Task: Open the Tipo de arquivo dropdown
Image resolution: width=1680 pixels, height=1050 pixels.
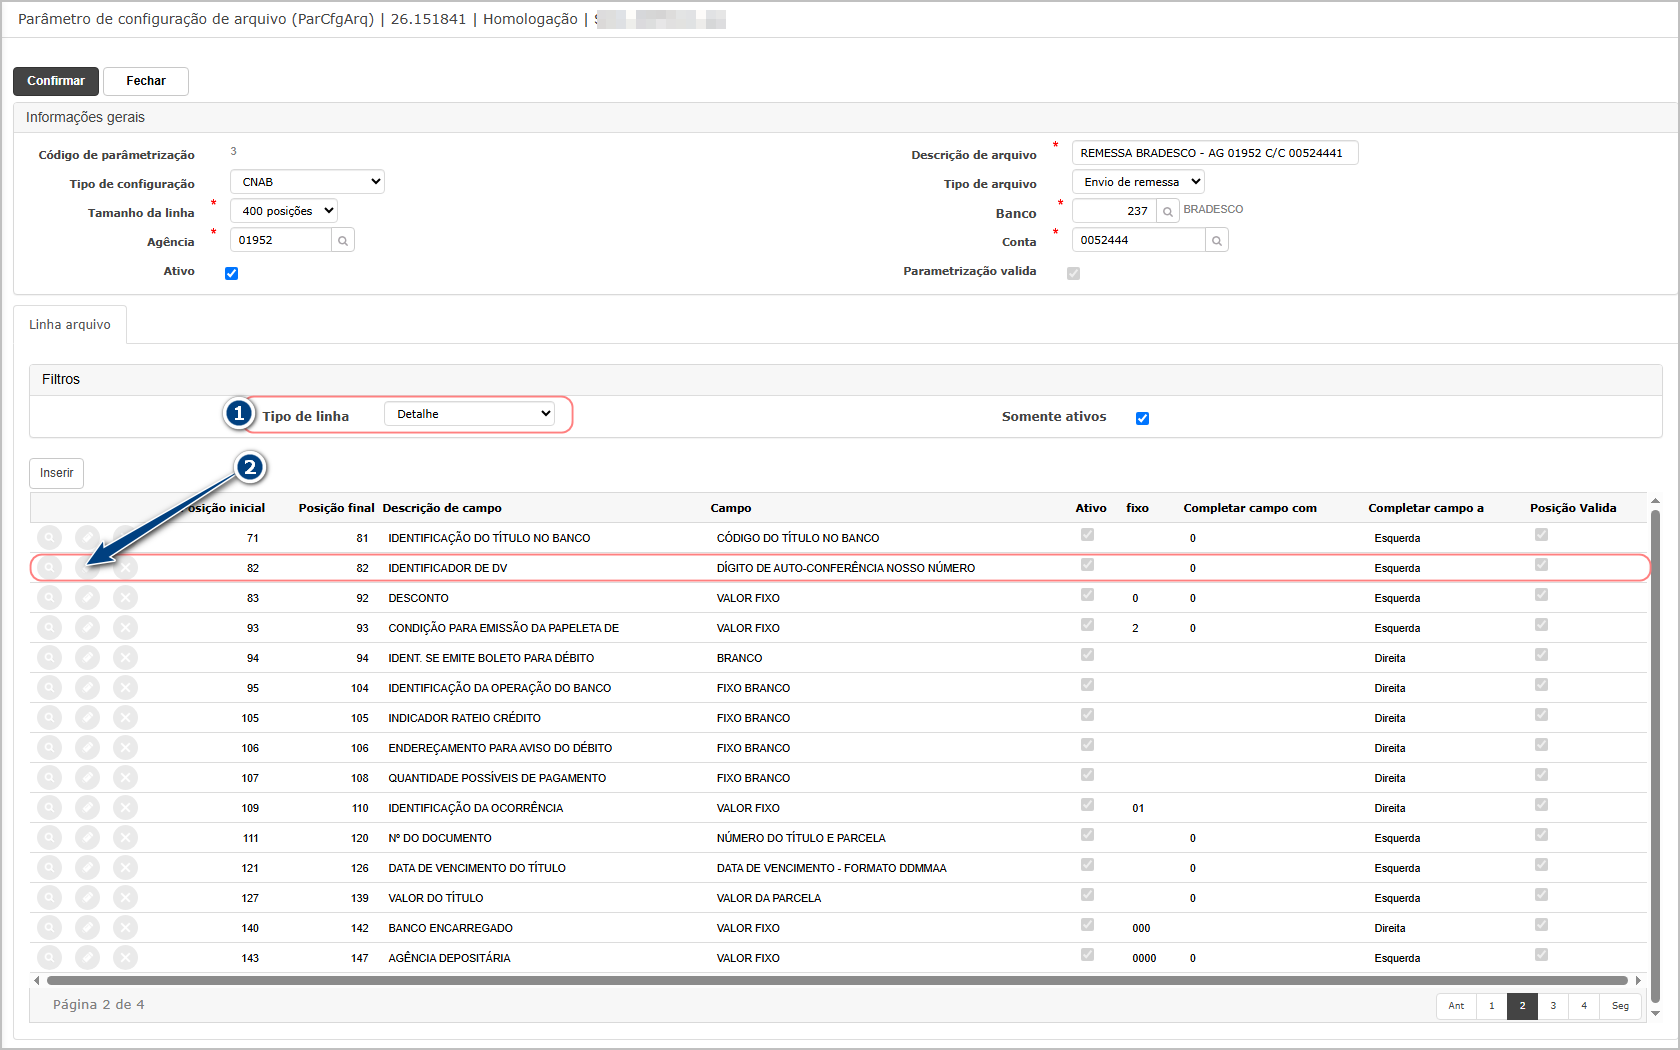Action: coord(1138,182)
